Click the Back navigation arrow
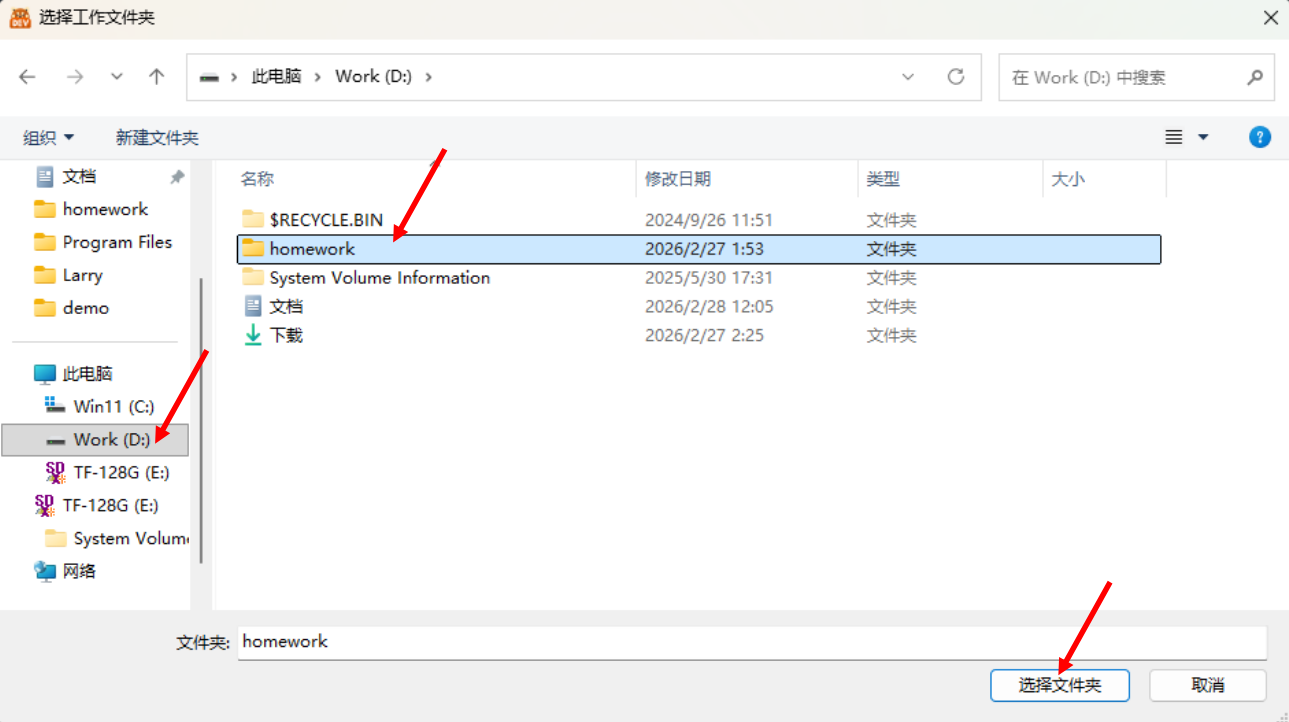This screenshot has width=1289, height=722. click(27, 77)
